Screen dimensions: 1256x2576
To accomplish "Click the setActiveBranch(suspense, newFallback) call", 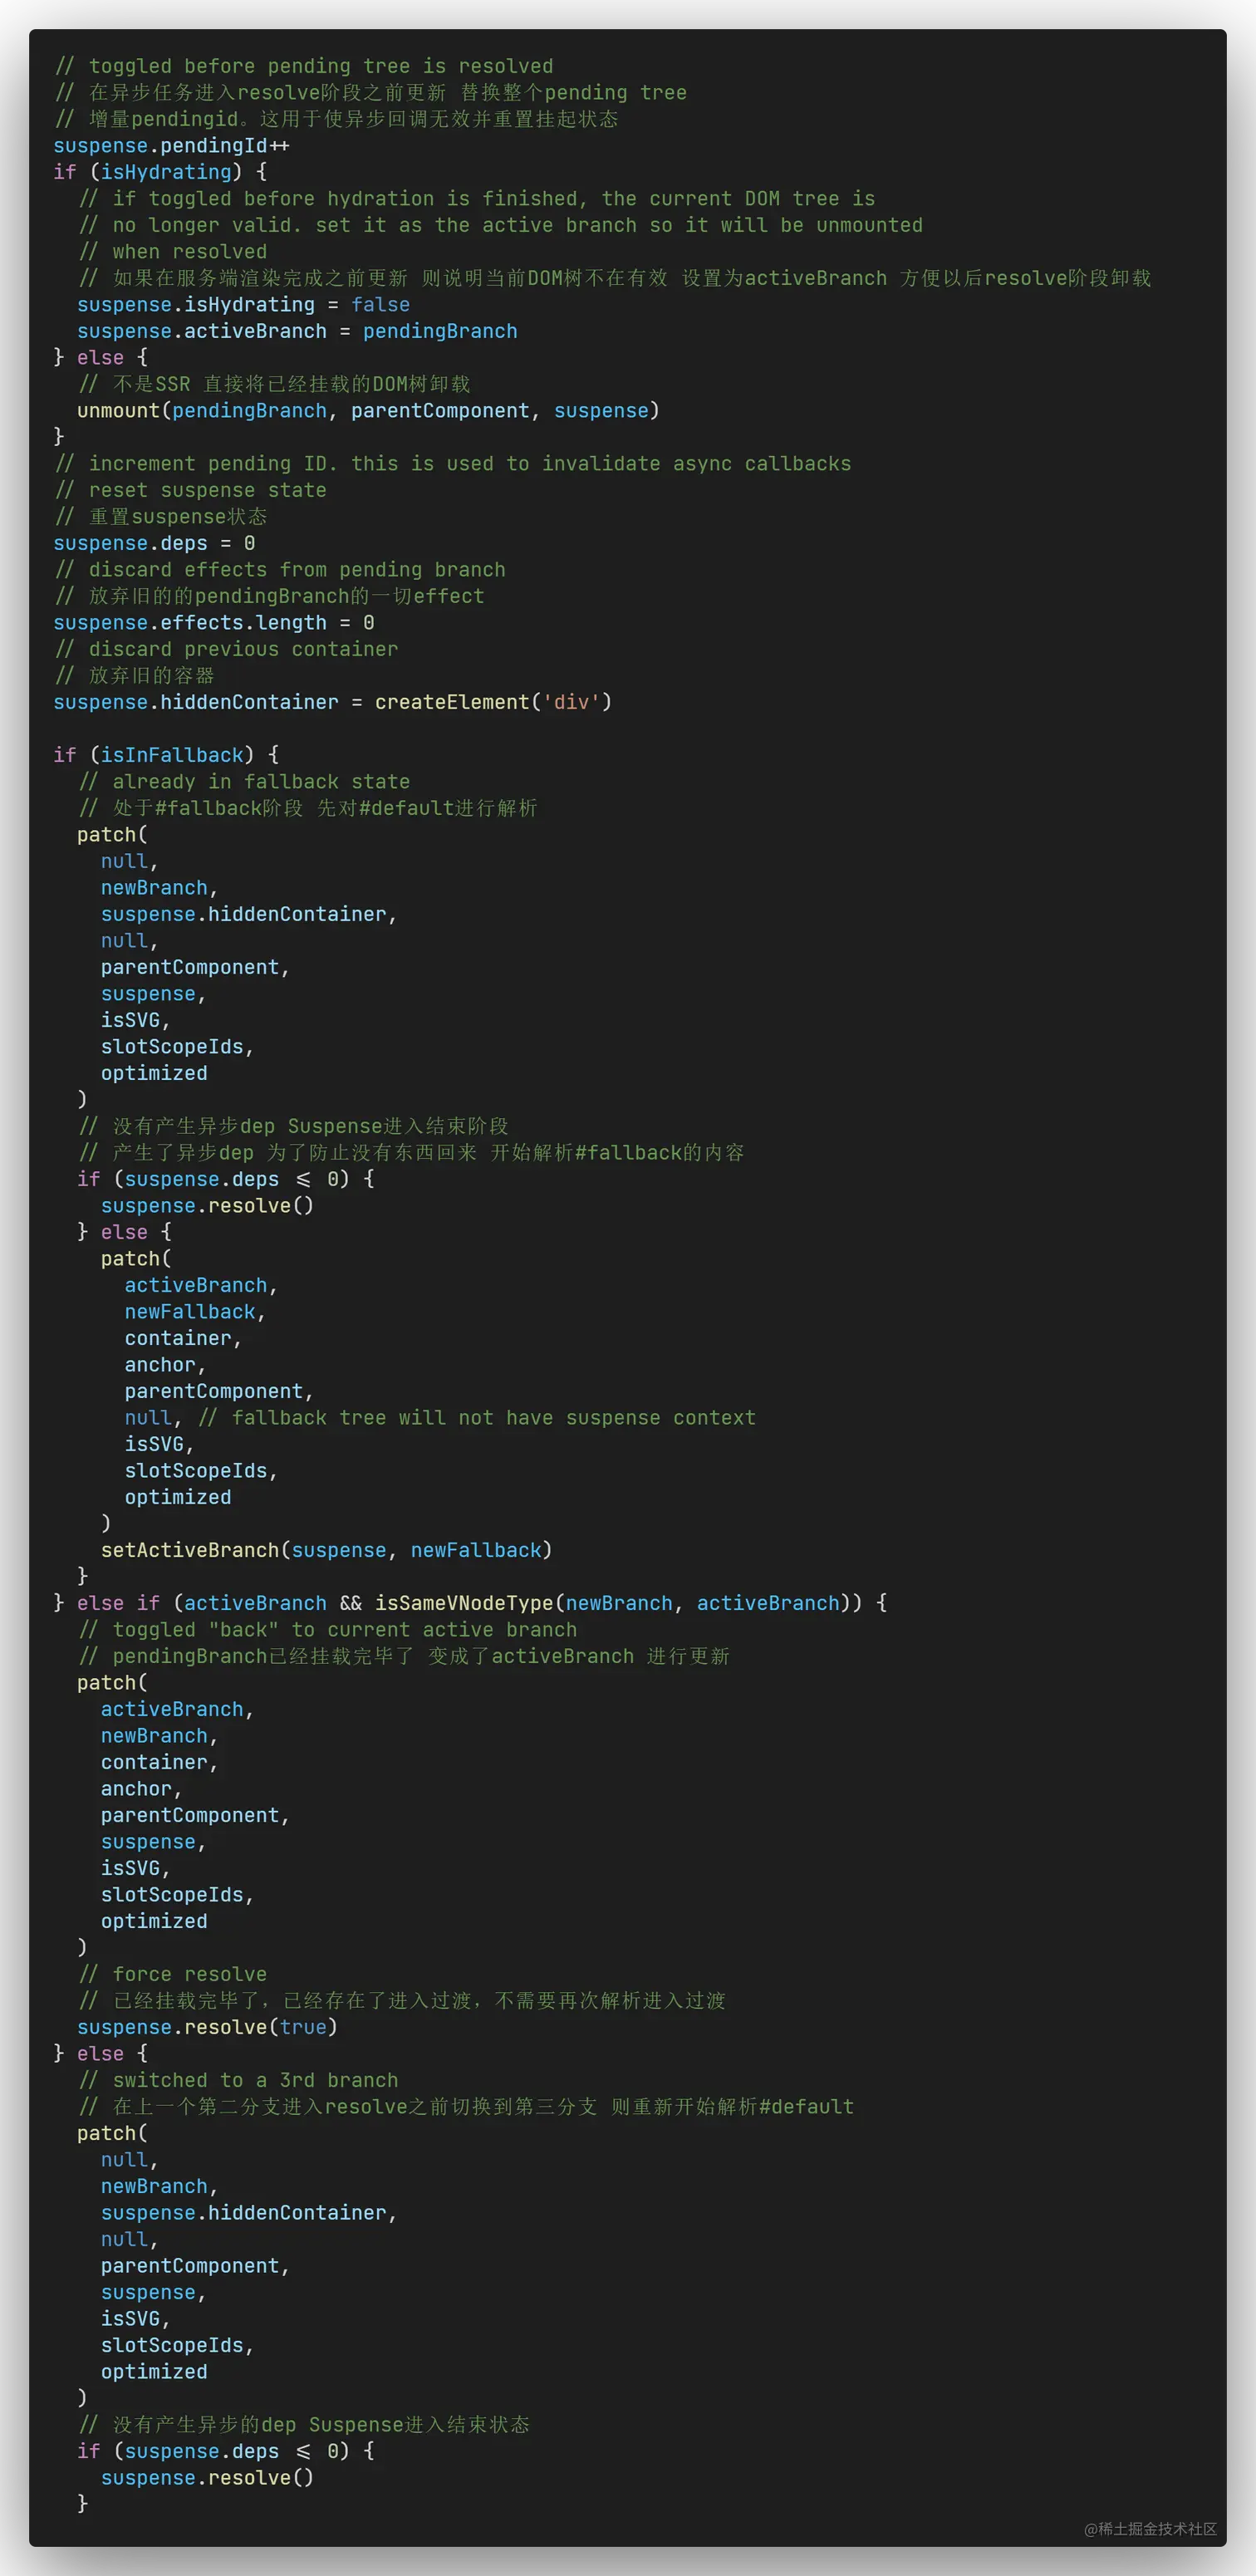I will point(326,1550).
